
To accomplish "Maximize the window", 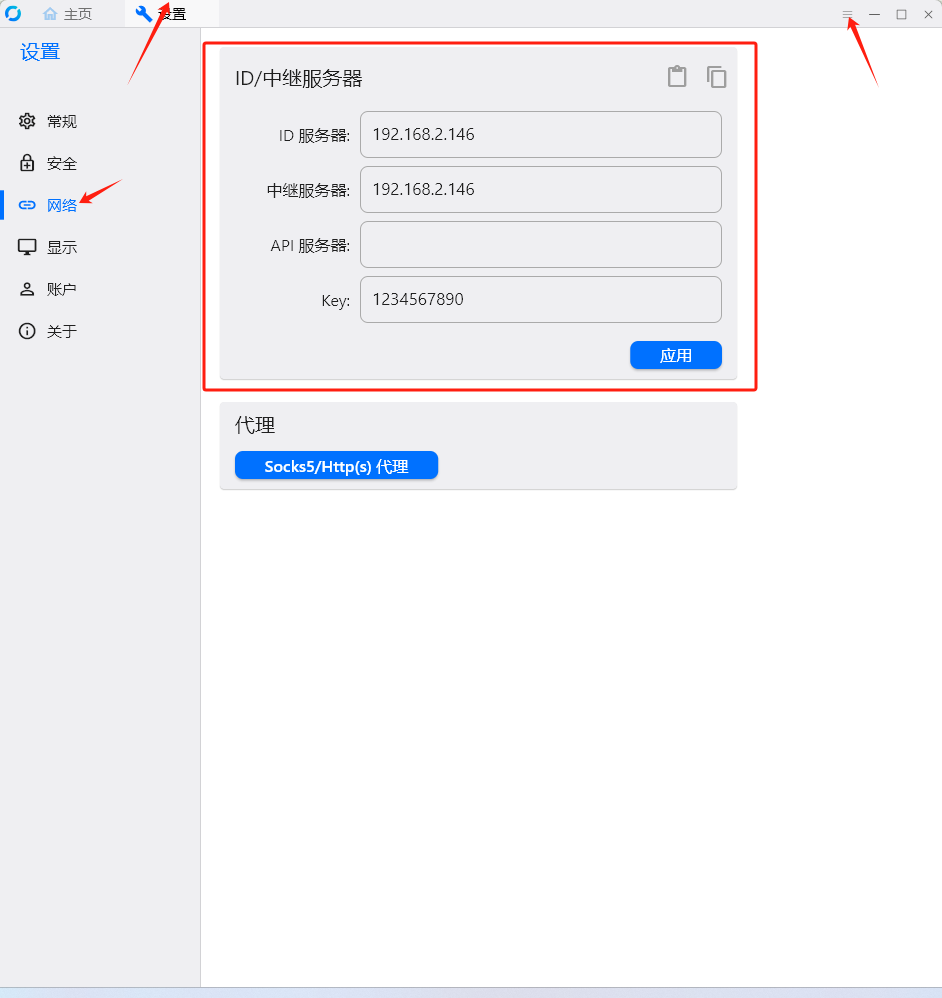I will coord(901,14).
